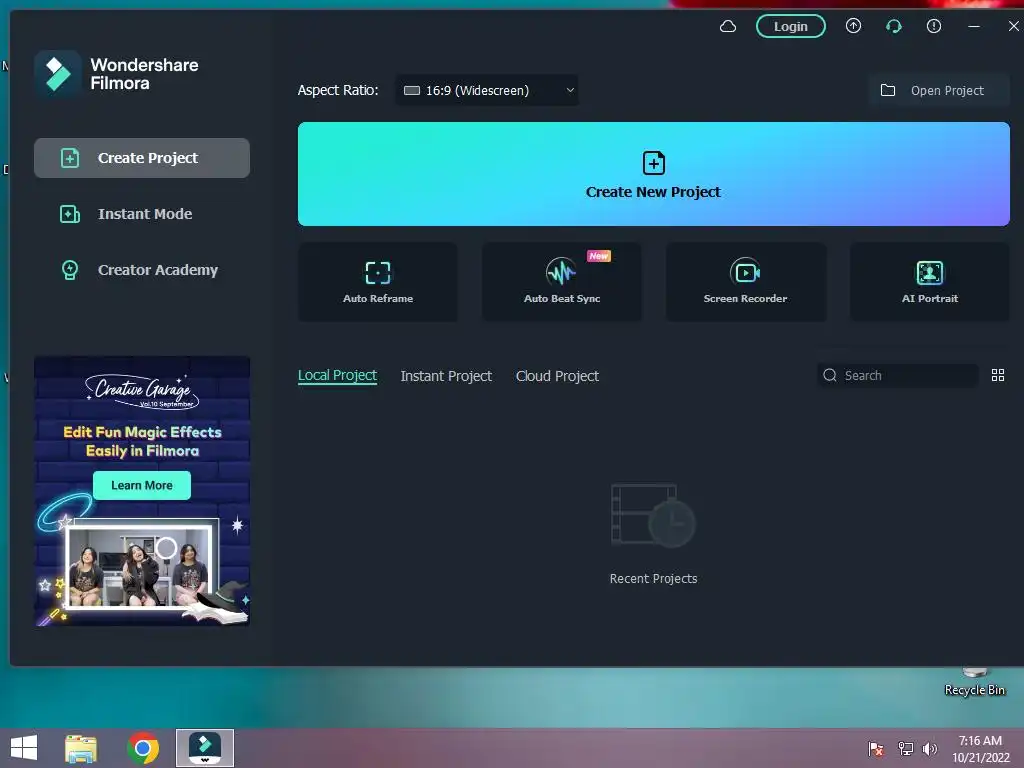Click the project Search field
Screen dimensions: 1024x768
898,376
